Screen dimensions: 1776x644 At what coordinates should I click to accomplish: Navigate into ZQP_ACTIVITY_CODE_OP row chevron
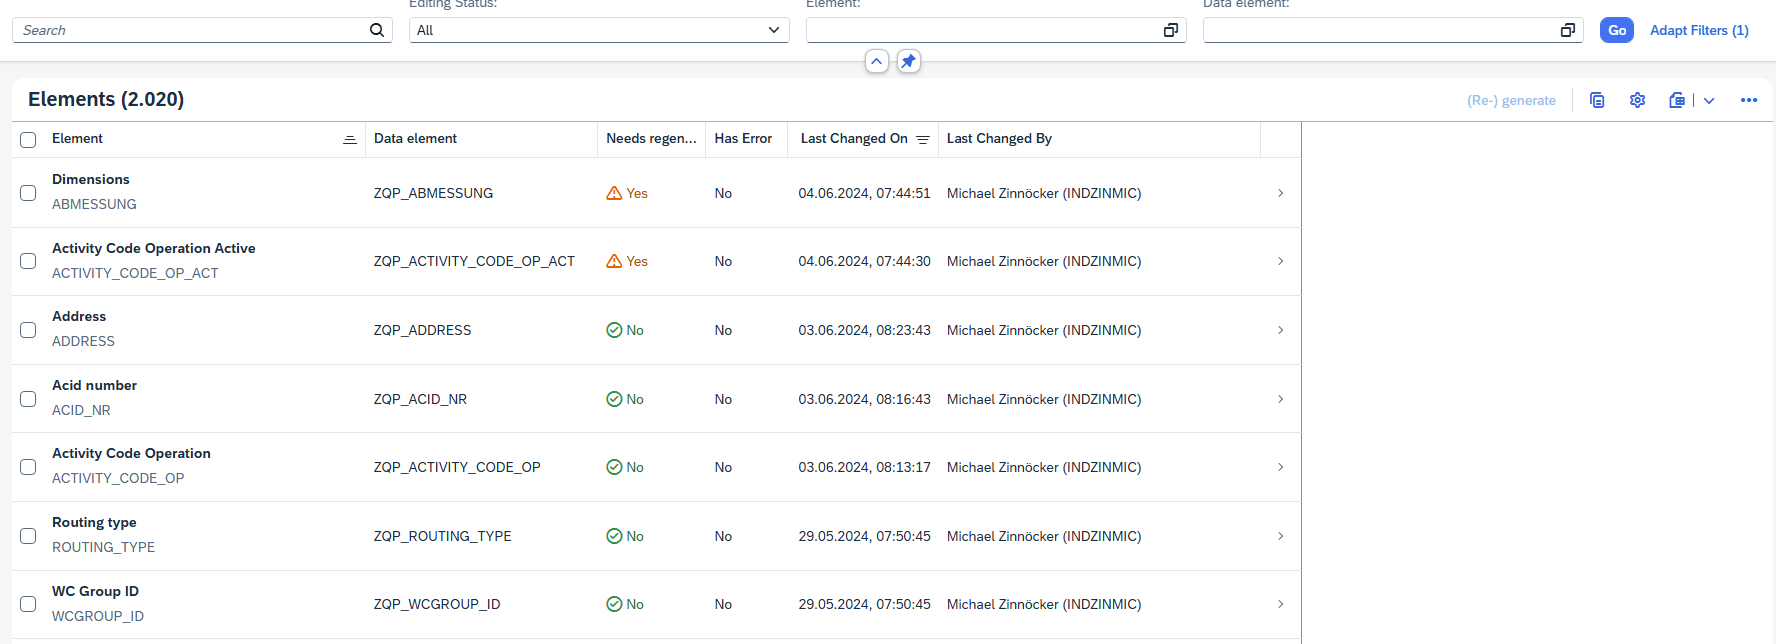pyautogui.click(x=1280, y=467)
